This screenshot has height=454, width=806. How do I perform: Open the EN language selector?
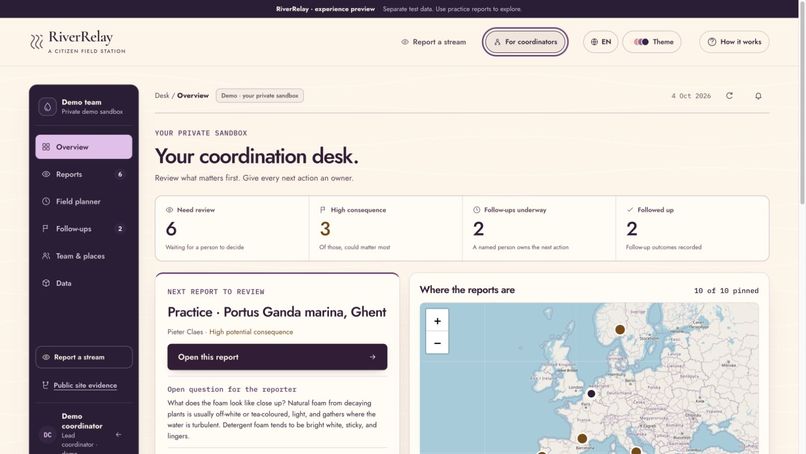pyautogui.click(x=600, y=42)
